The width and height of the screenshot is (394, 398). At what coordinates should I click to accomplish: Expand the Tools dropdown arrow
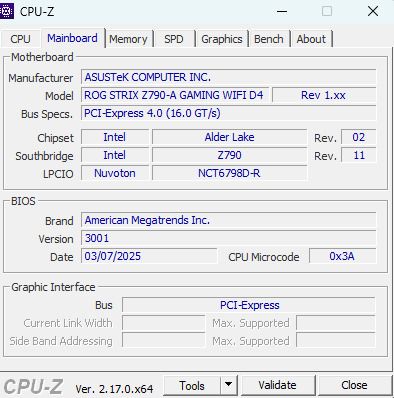tap(229, 385)
